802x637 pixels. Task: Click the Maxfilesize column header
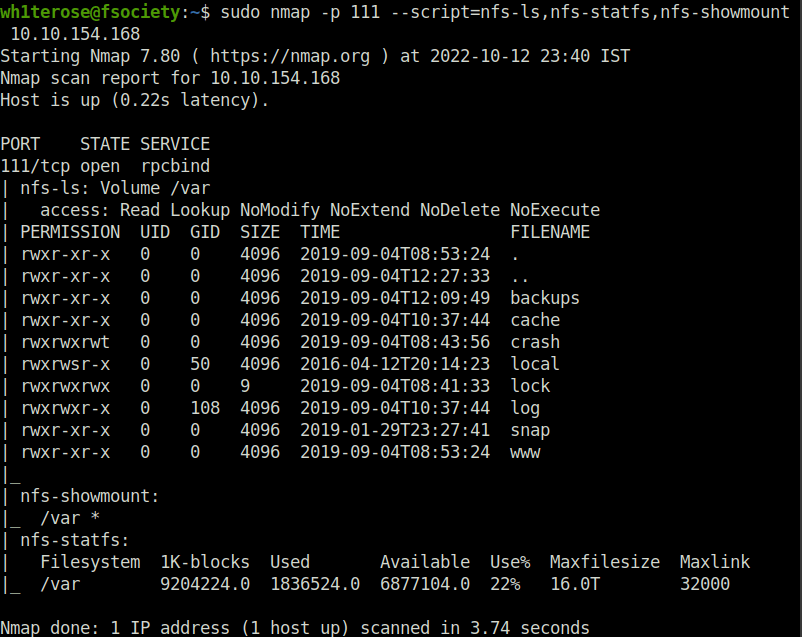(605, 562)
